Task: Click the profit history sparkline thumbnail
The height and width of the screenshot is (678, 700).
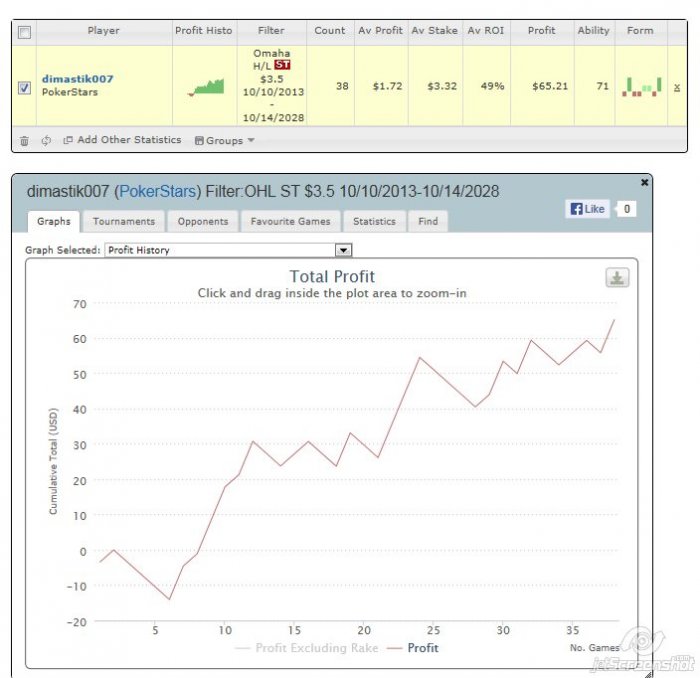Action: (x=206, y=87)
